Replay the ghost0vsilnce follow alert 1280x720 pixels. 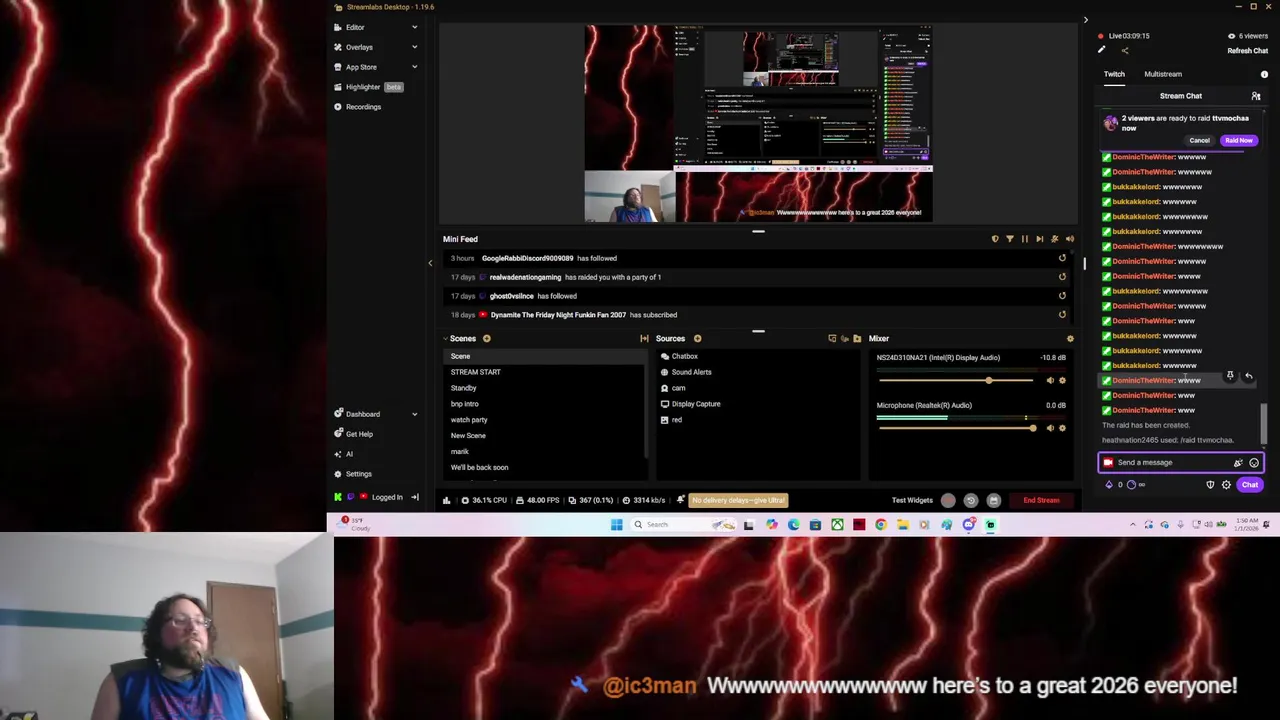click(1062, 296)
